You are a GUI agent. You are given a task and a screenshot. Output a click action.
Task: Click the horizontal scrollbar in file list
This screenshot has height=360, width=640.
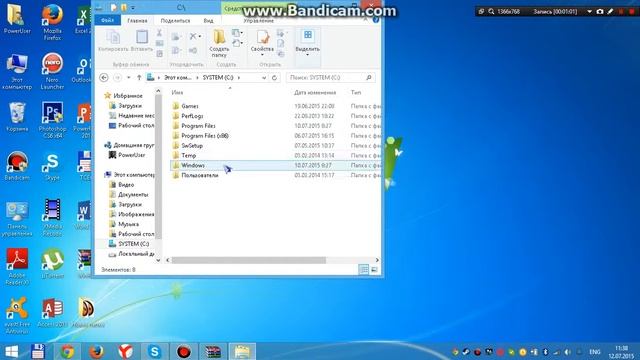(x=249, y=260)
